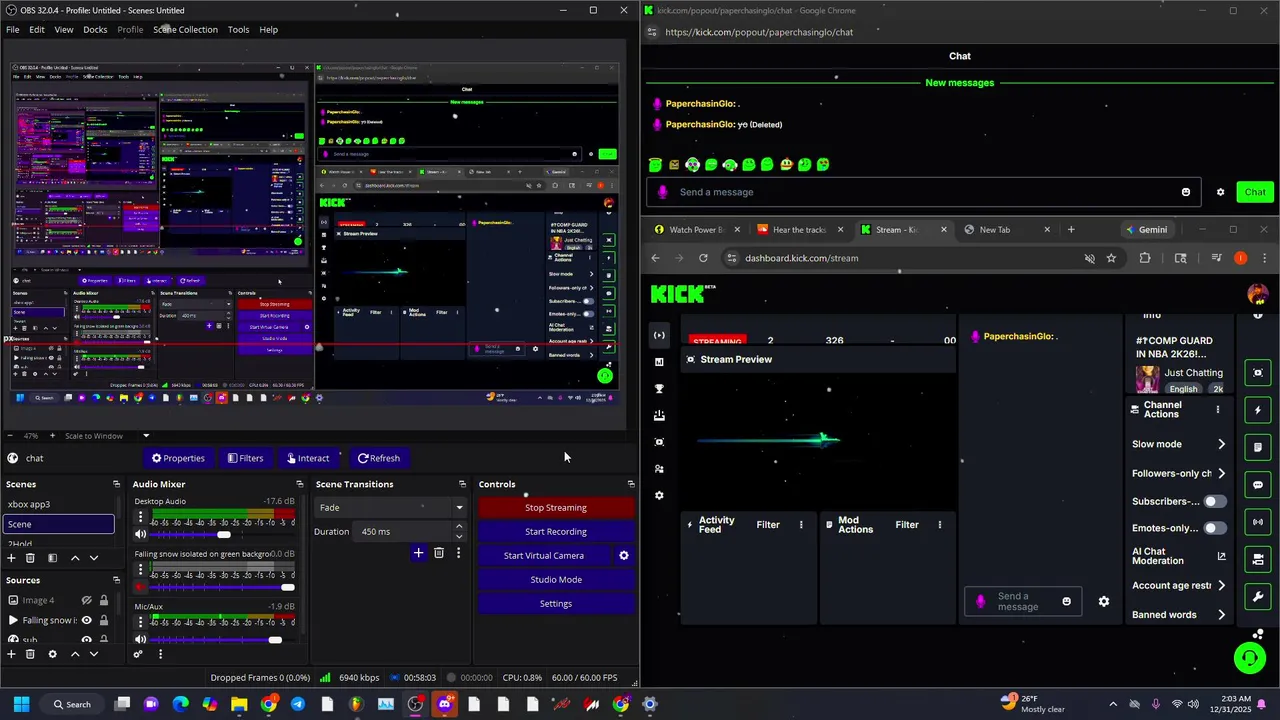The width and height of the screenshot is (1280, 720).
Task: Click the lightning bolt widget button
Action: click(1258, 410)
